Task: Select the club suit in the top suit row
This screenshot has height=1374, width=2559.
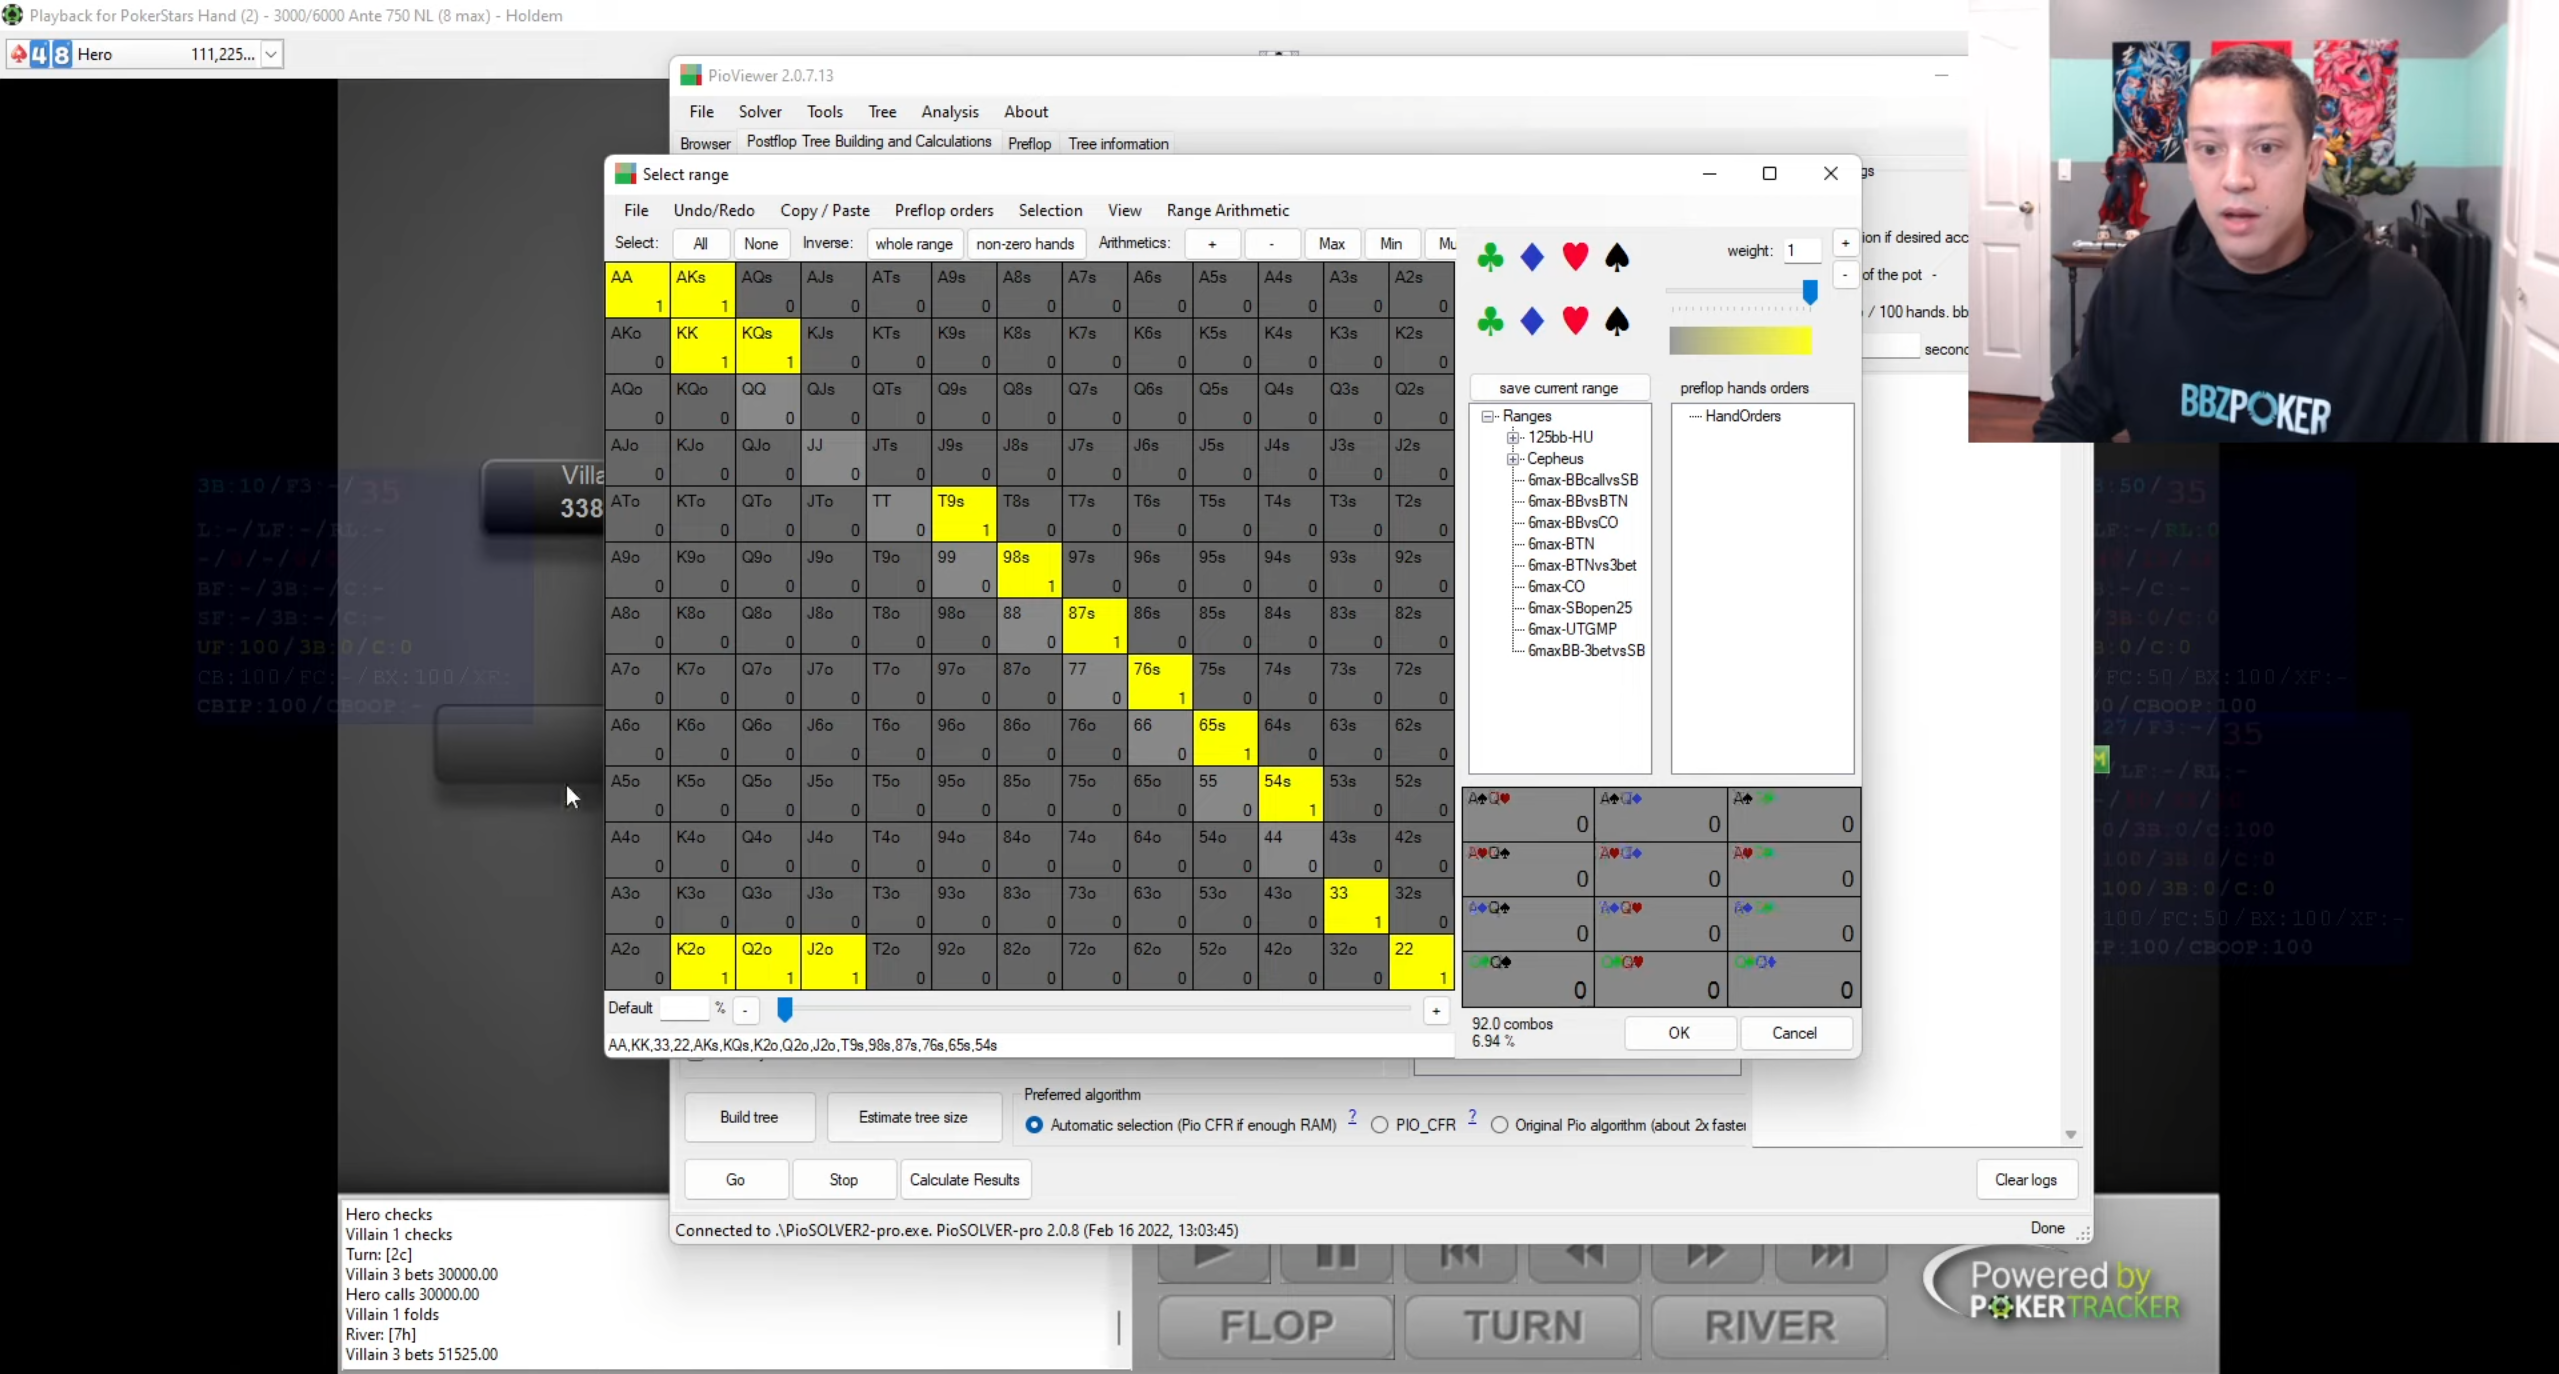Action: [x=1489, y=257]
